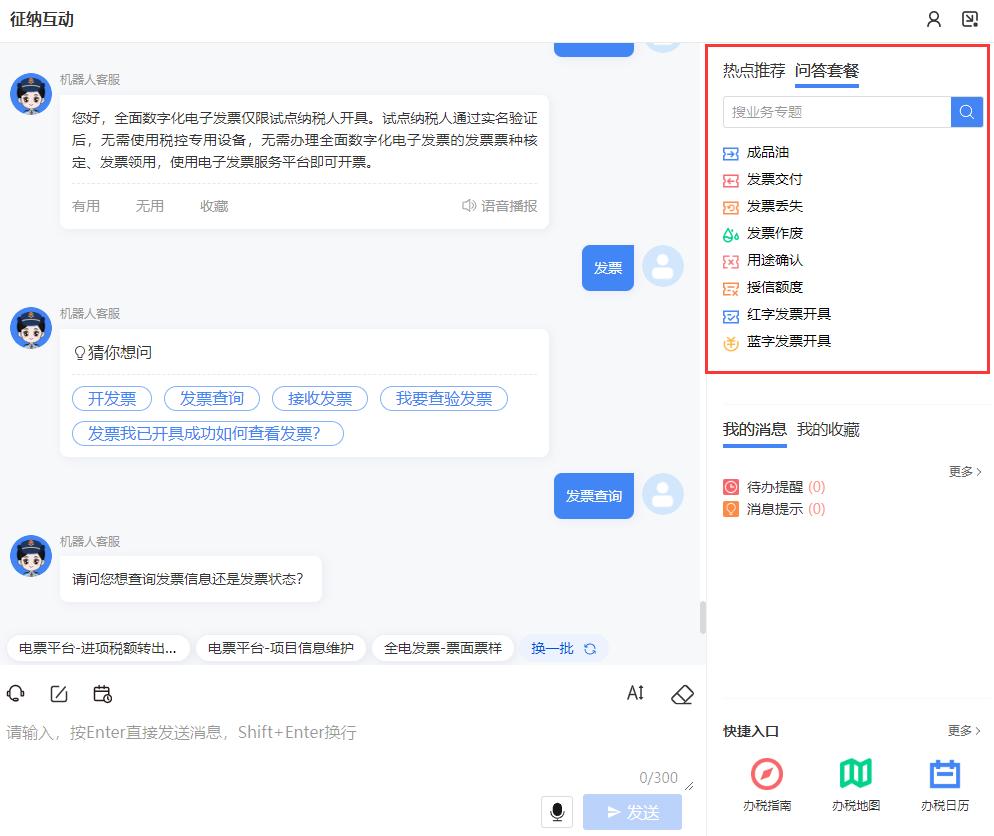994x836 pixels.
Task: Open the user profile icon at top right
Action: pos(933,19)
